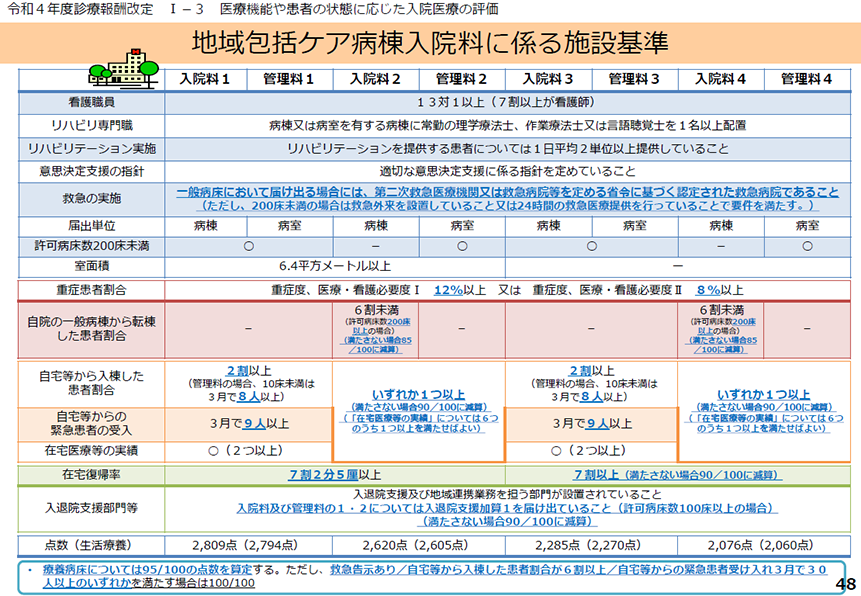The image size is (861, 596).
Task: Click the 療養病床 95/100 footnote link
Action: click(x=147, y=570)
